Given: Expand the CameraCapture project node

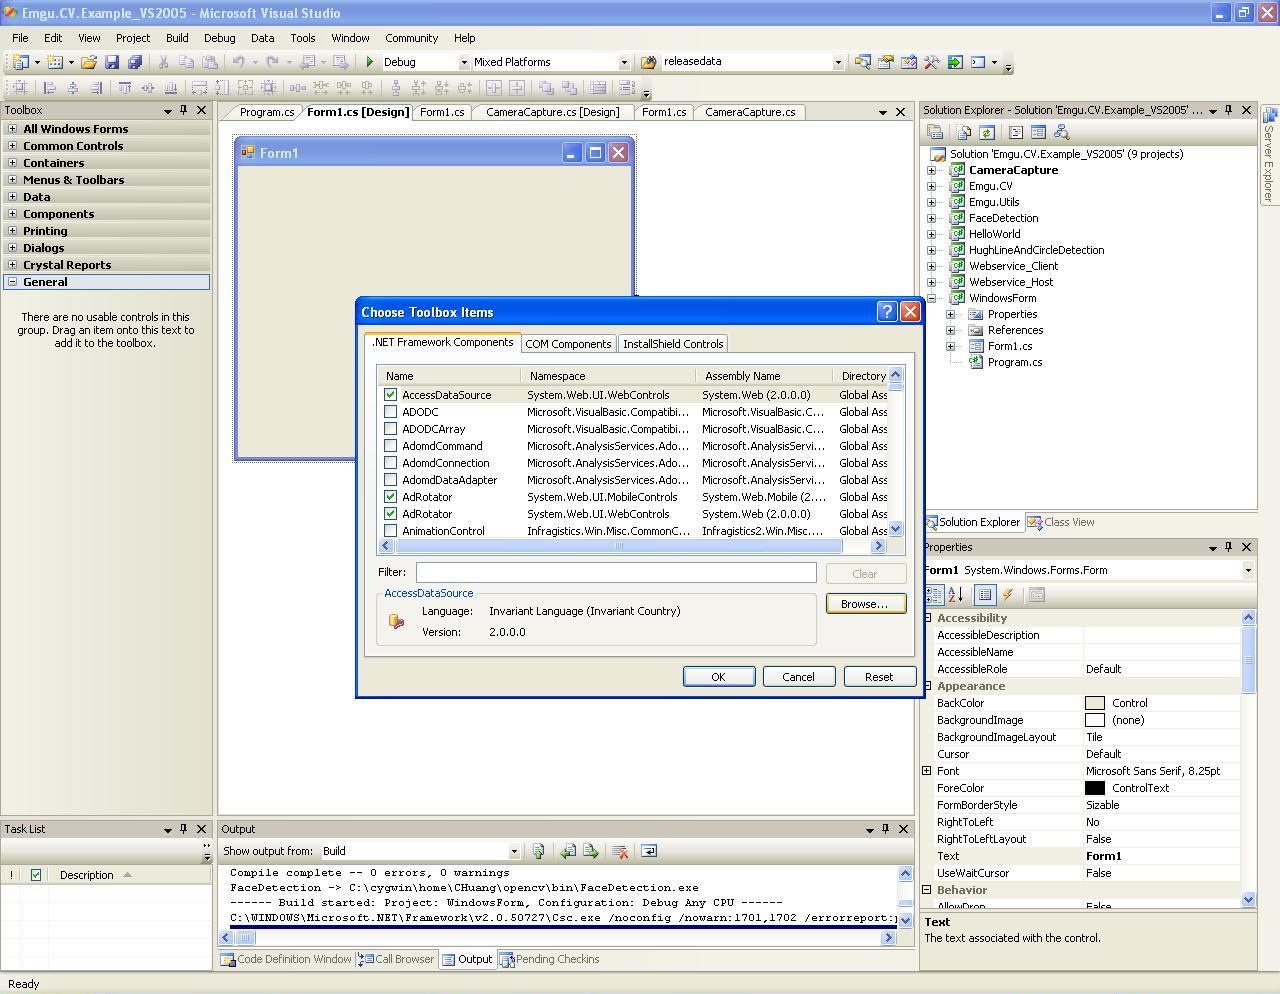Looking at the screenshot, I should point(932,170).
